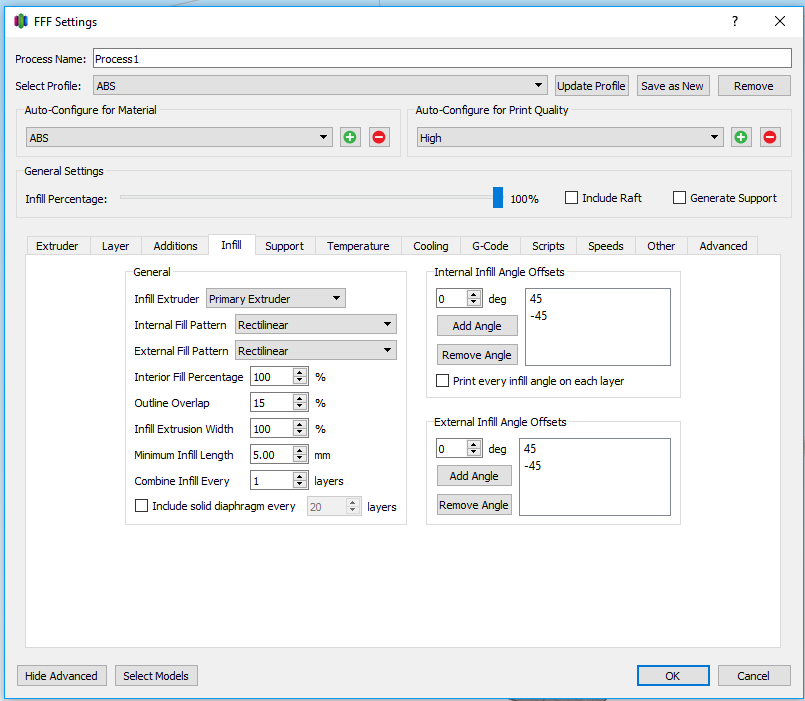805x701 pixels.
Task: Remove ABS material with red minus icon
Action: coord(379,137)
